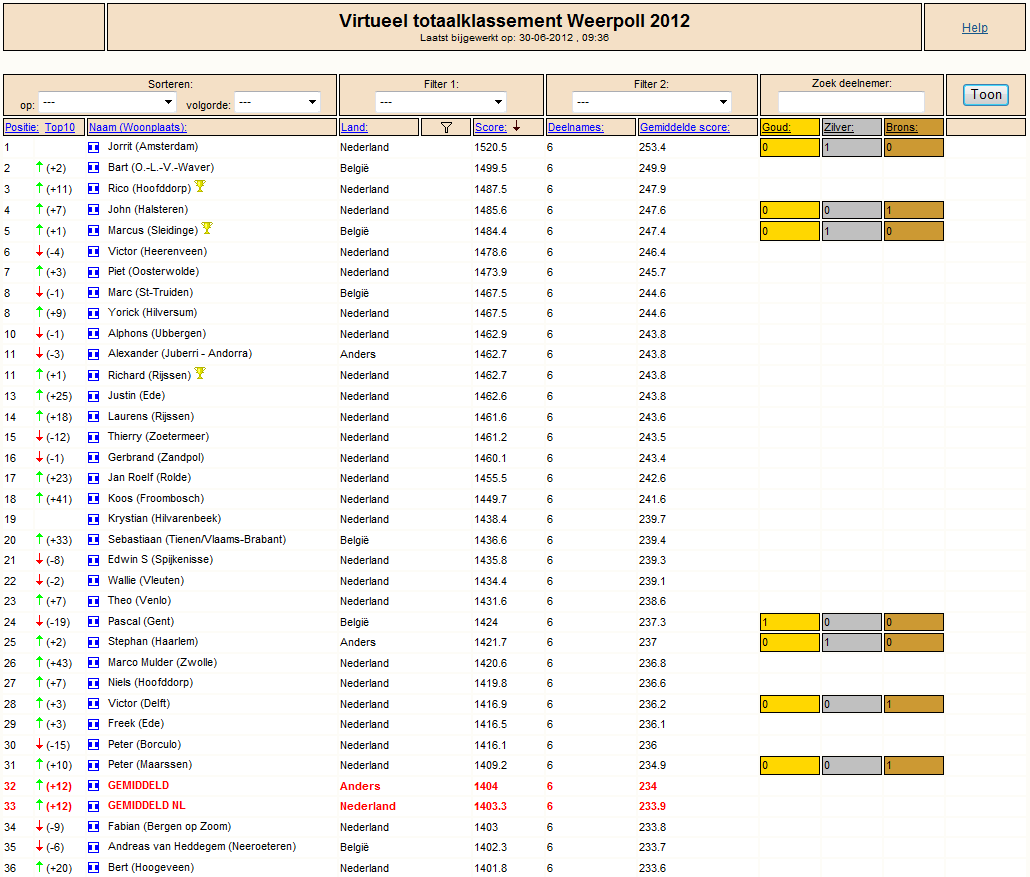
Task: Click the trophy icon beside Richard (Rijssen)
Action: (x=200, y=373)
